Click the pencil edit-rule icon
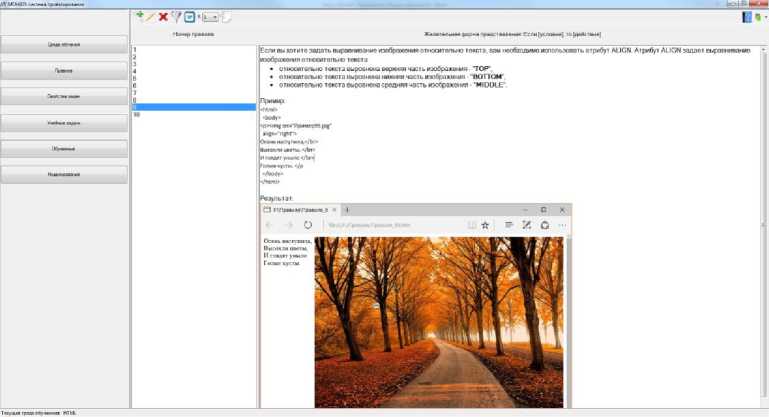The width and height of the screenshot is (769, 417). point(151,17)
